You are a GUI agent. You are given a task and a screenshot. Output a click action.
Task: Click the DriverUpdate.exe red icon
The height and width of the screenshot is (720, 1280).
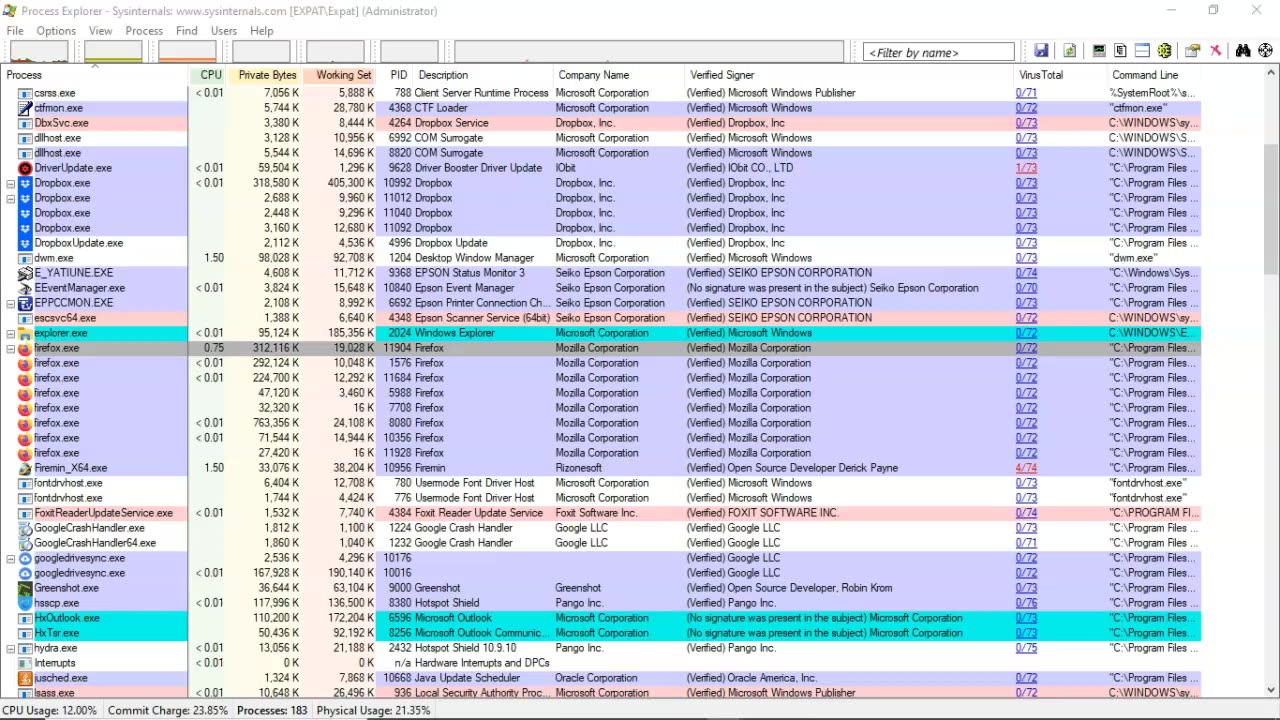point(26,168)
